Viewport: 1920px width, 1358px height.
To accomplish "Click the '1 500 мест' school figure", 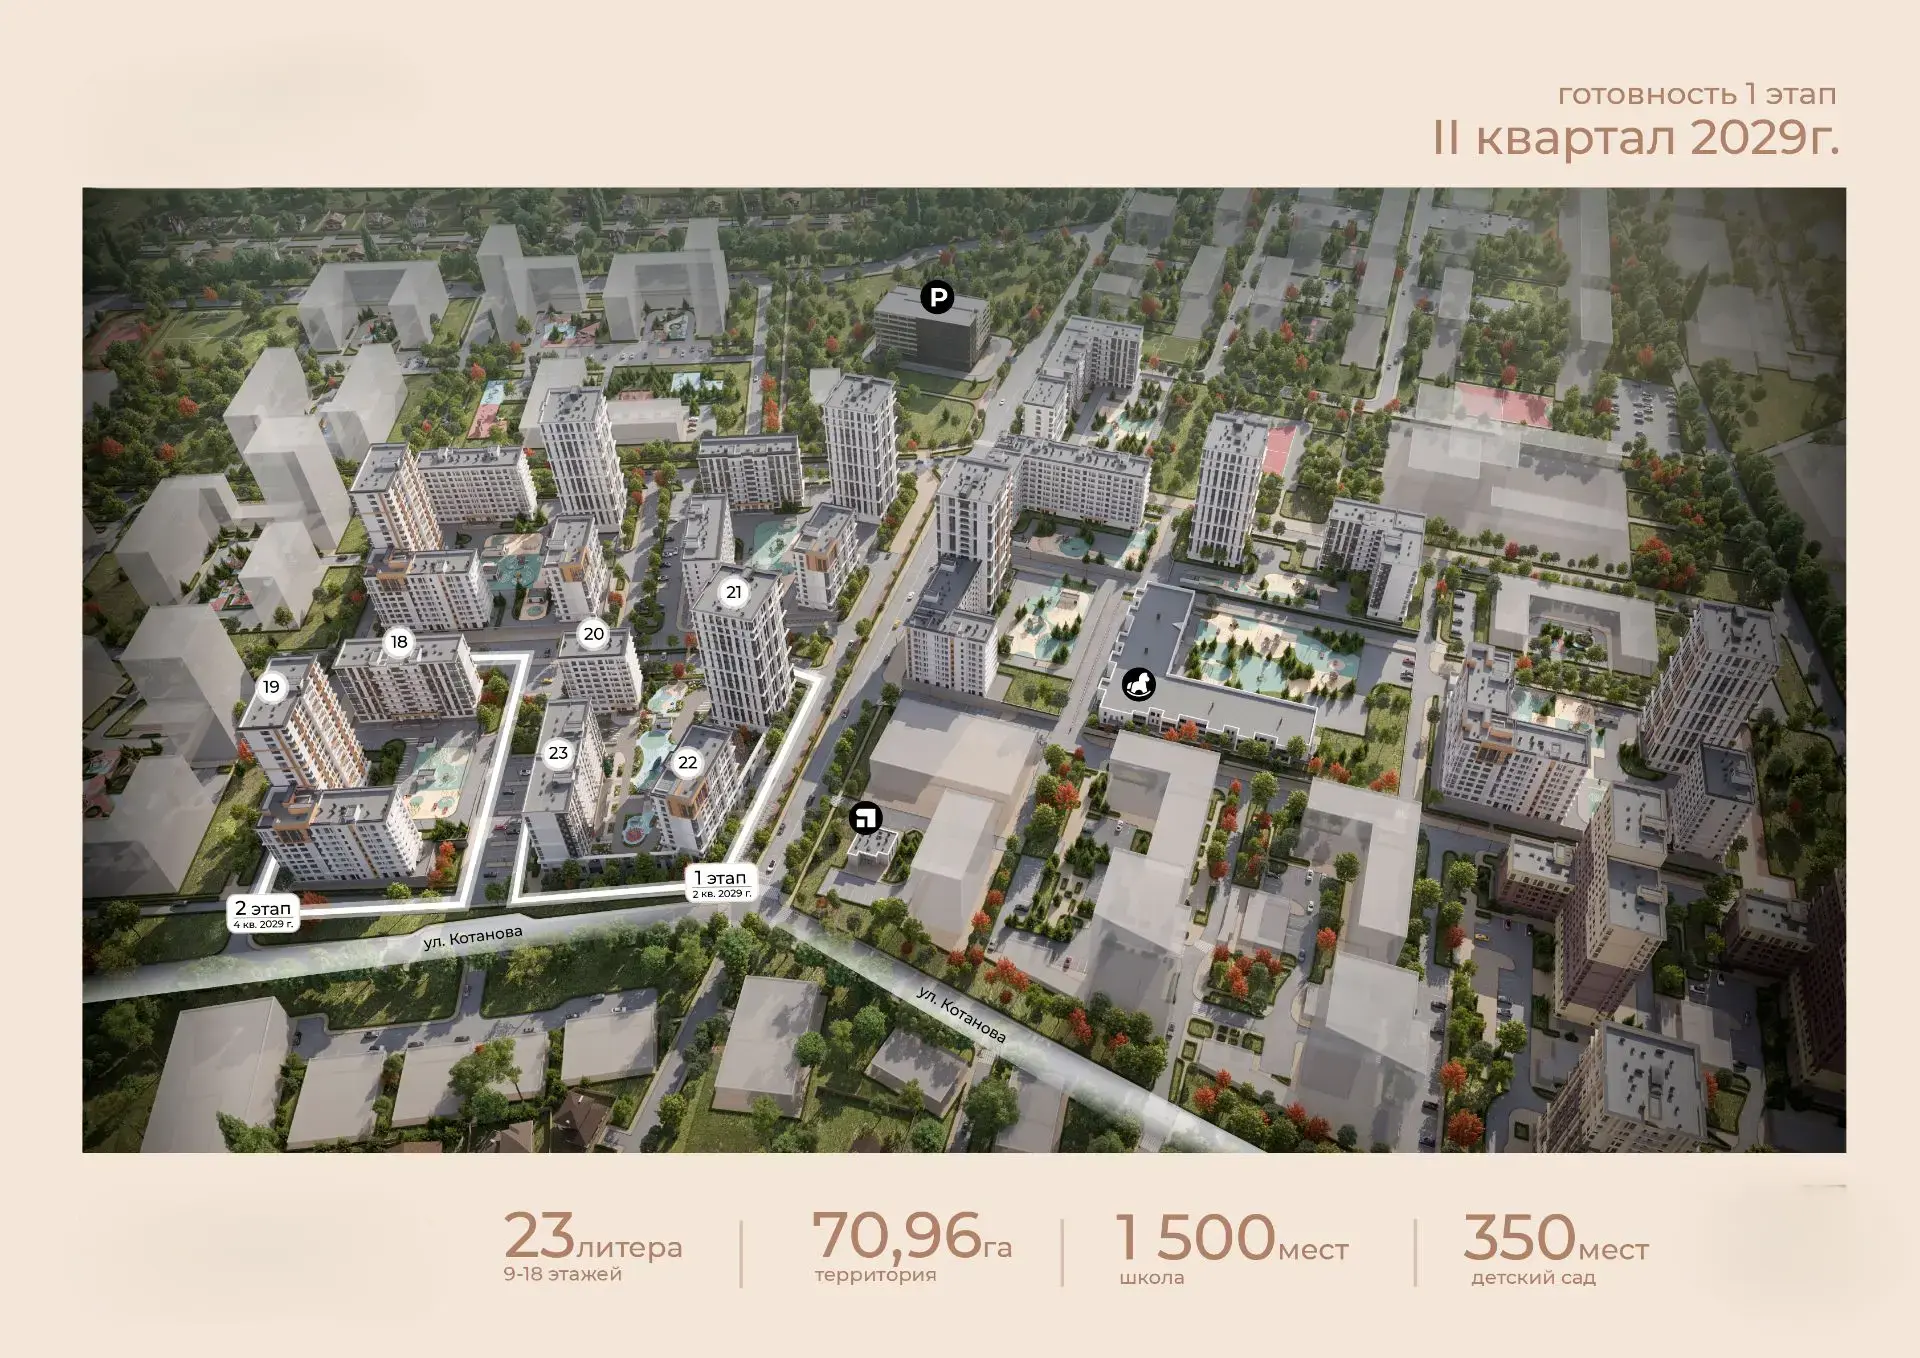I will click(x=1232, y=1238).
